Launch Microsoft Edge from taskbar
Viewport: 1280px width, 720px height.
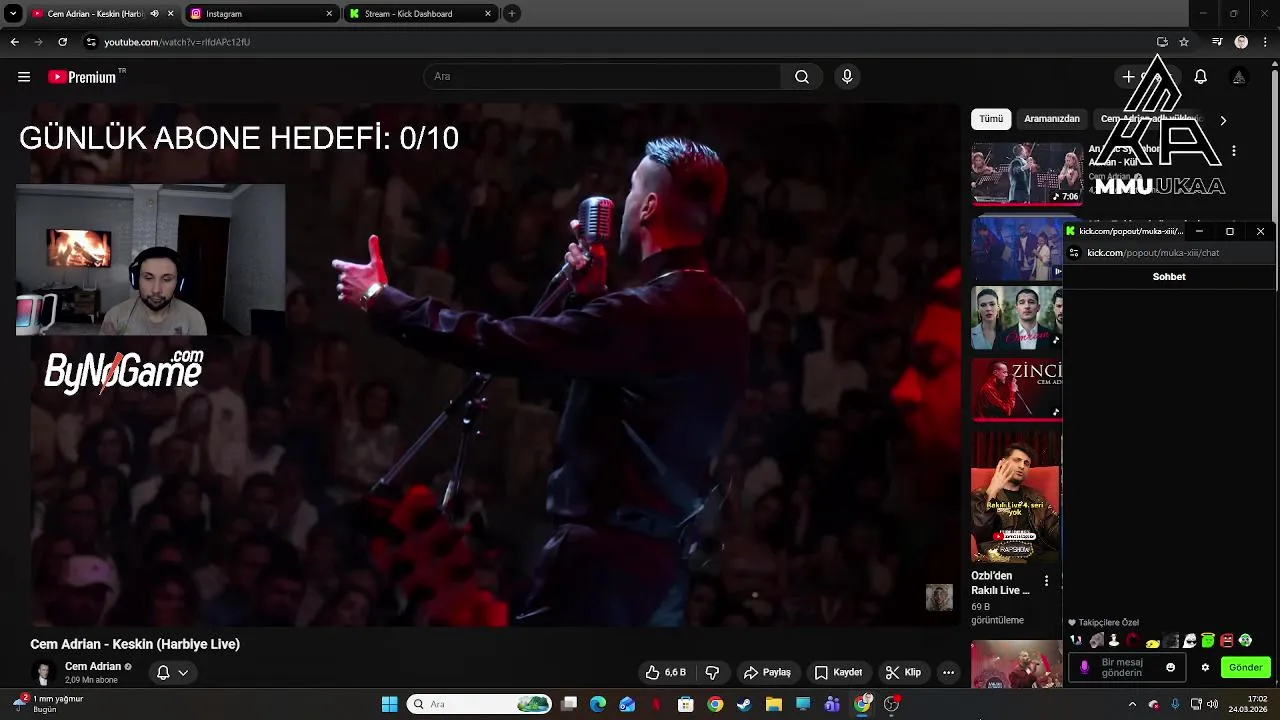pyautogui.click(x=598, y=704)
